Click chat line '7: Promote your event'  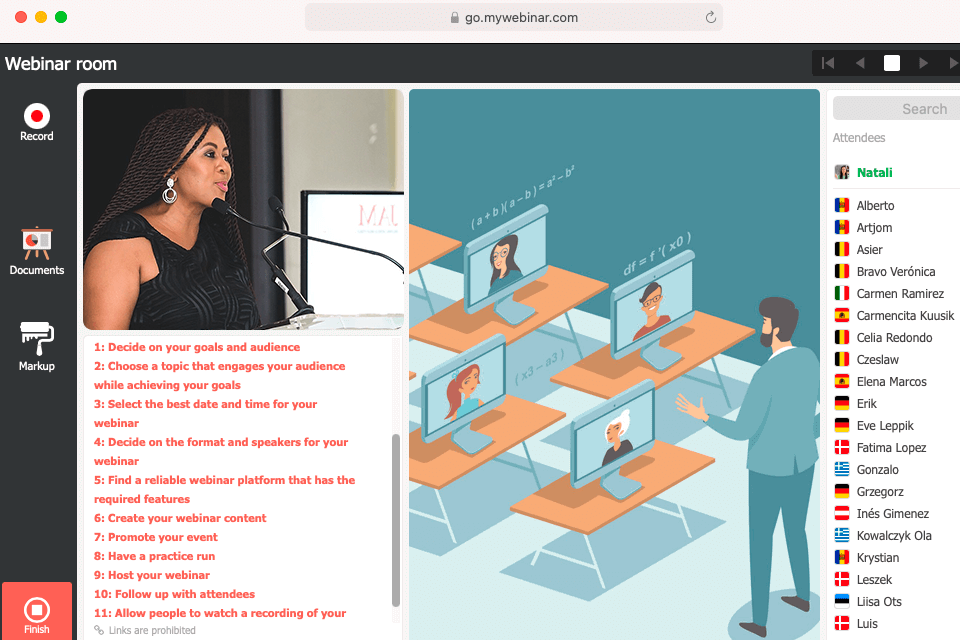[x=156, y=537]
